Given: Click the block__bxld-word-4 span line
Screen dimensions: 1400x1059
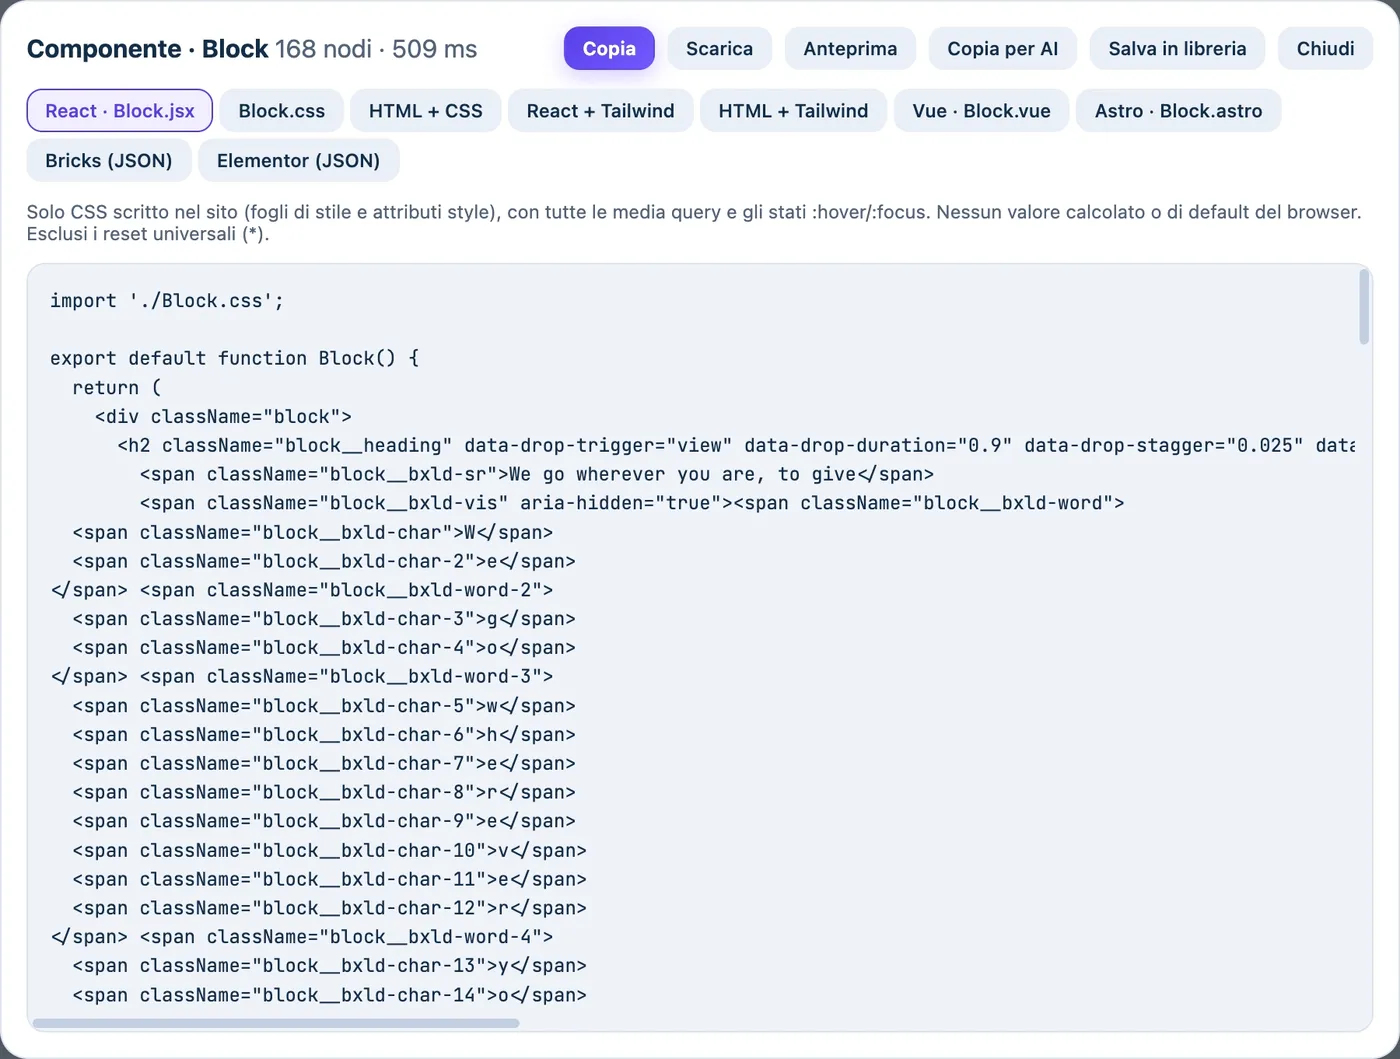Looking at the screenshot, I should click(302, 937).
